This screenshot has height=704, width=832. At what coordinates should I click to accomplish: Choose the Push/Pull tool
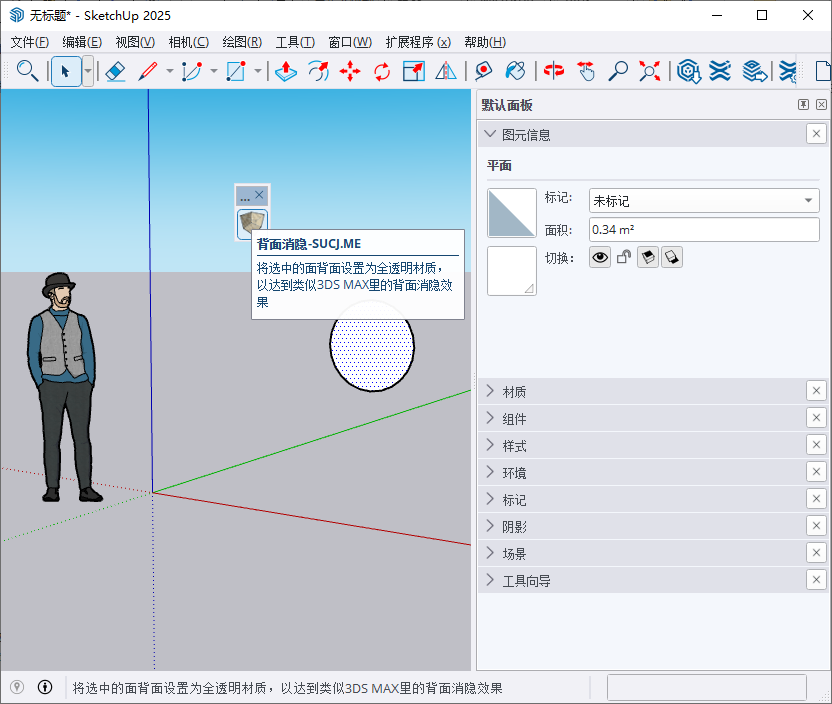286,71
